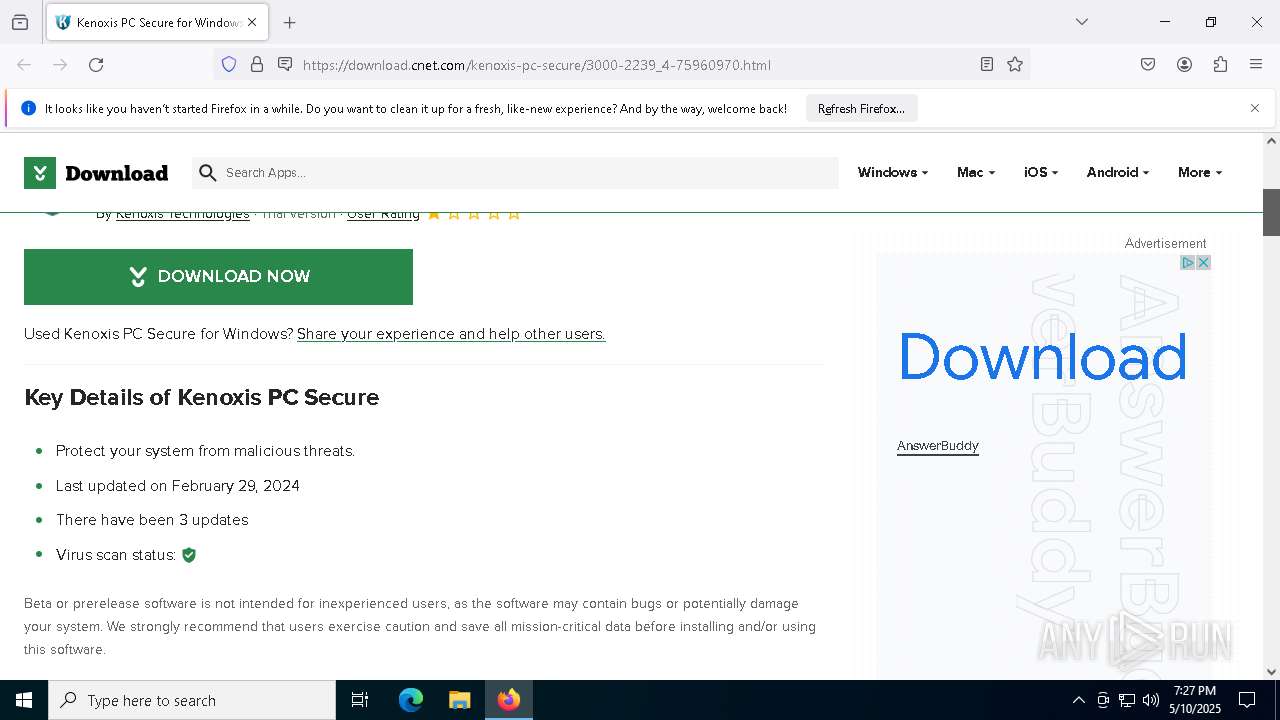Open Share your experience link
Screen dimensions: 1280x720
click(x=451, y=334)
